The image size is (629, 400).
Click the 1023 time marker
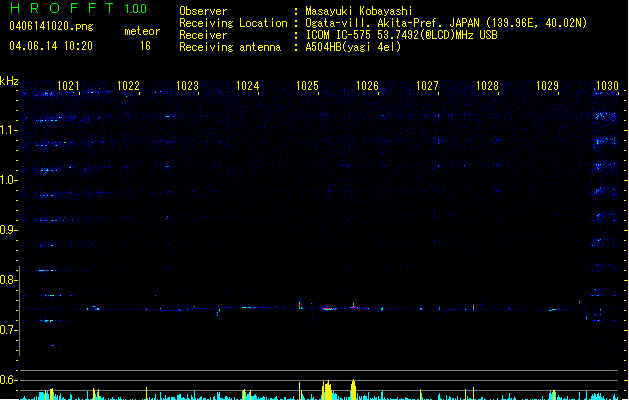pos(188,86)
